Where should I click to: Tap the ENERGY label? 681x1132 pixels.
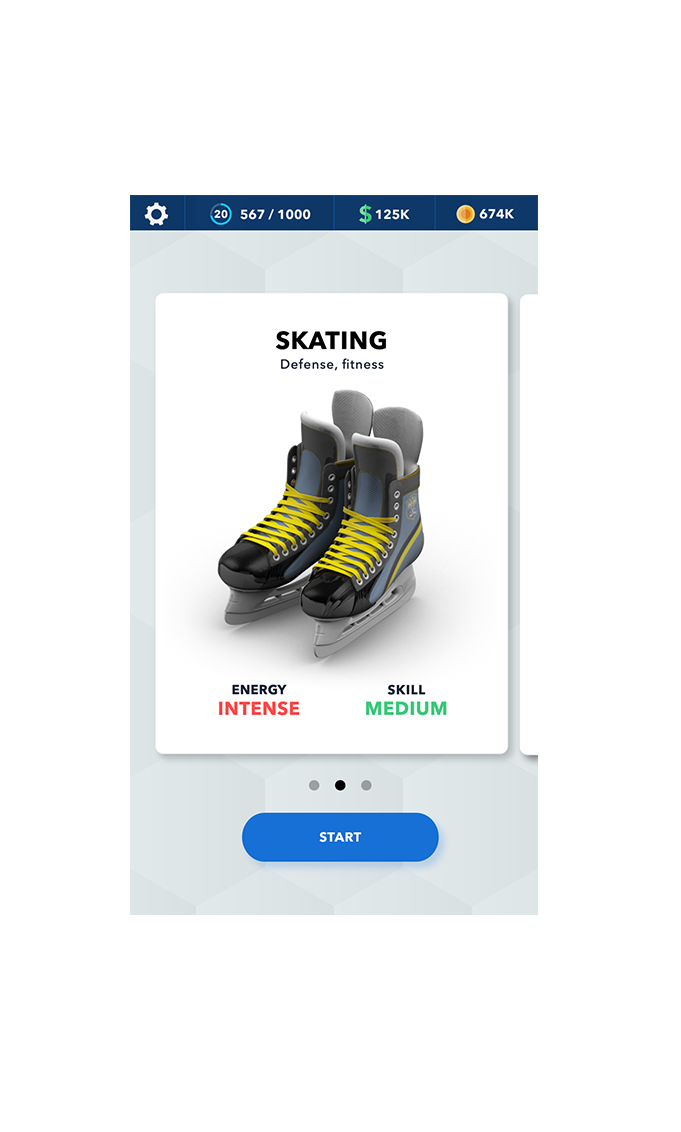pyautogui.click(x=259, y=689)
